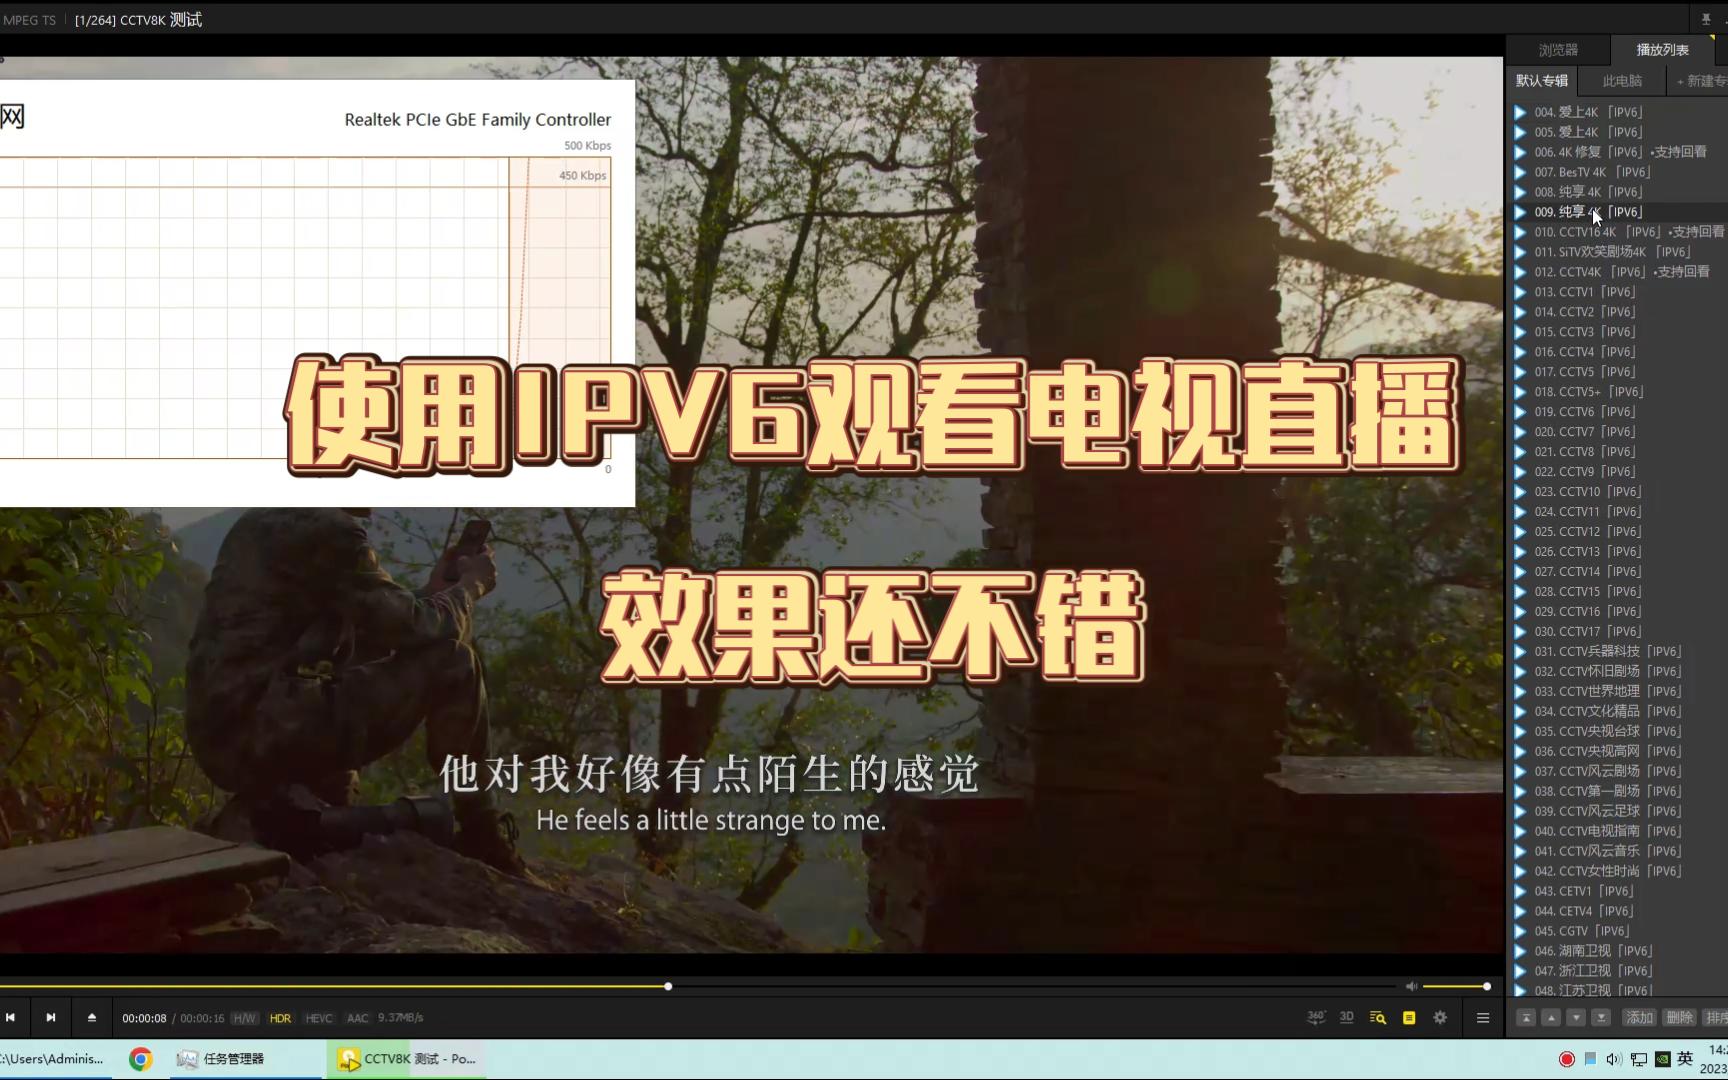This screenshot has width=1728, height=1080.
Task: Click the CCTV8K PotPlayer taskbar button
Action: pyautogui.click(x=407, y=1059)
